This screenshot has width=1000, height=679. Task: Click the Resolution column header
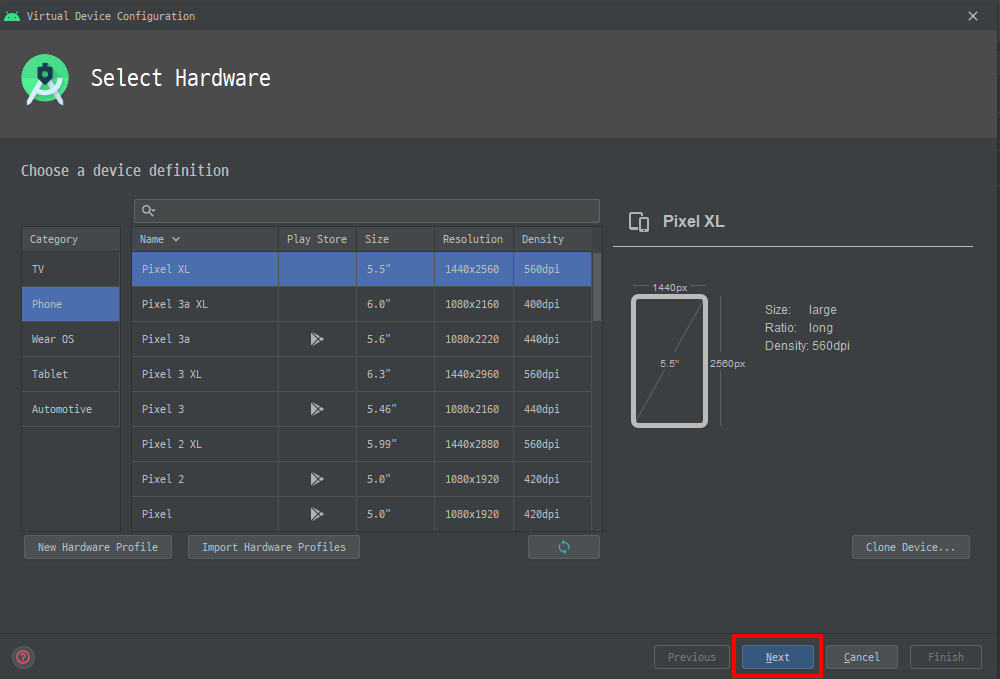point(473,239)
